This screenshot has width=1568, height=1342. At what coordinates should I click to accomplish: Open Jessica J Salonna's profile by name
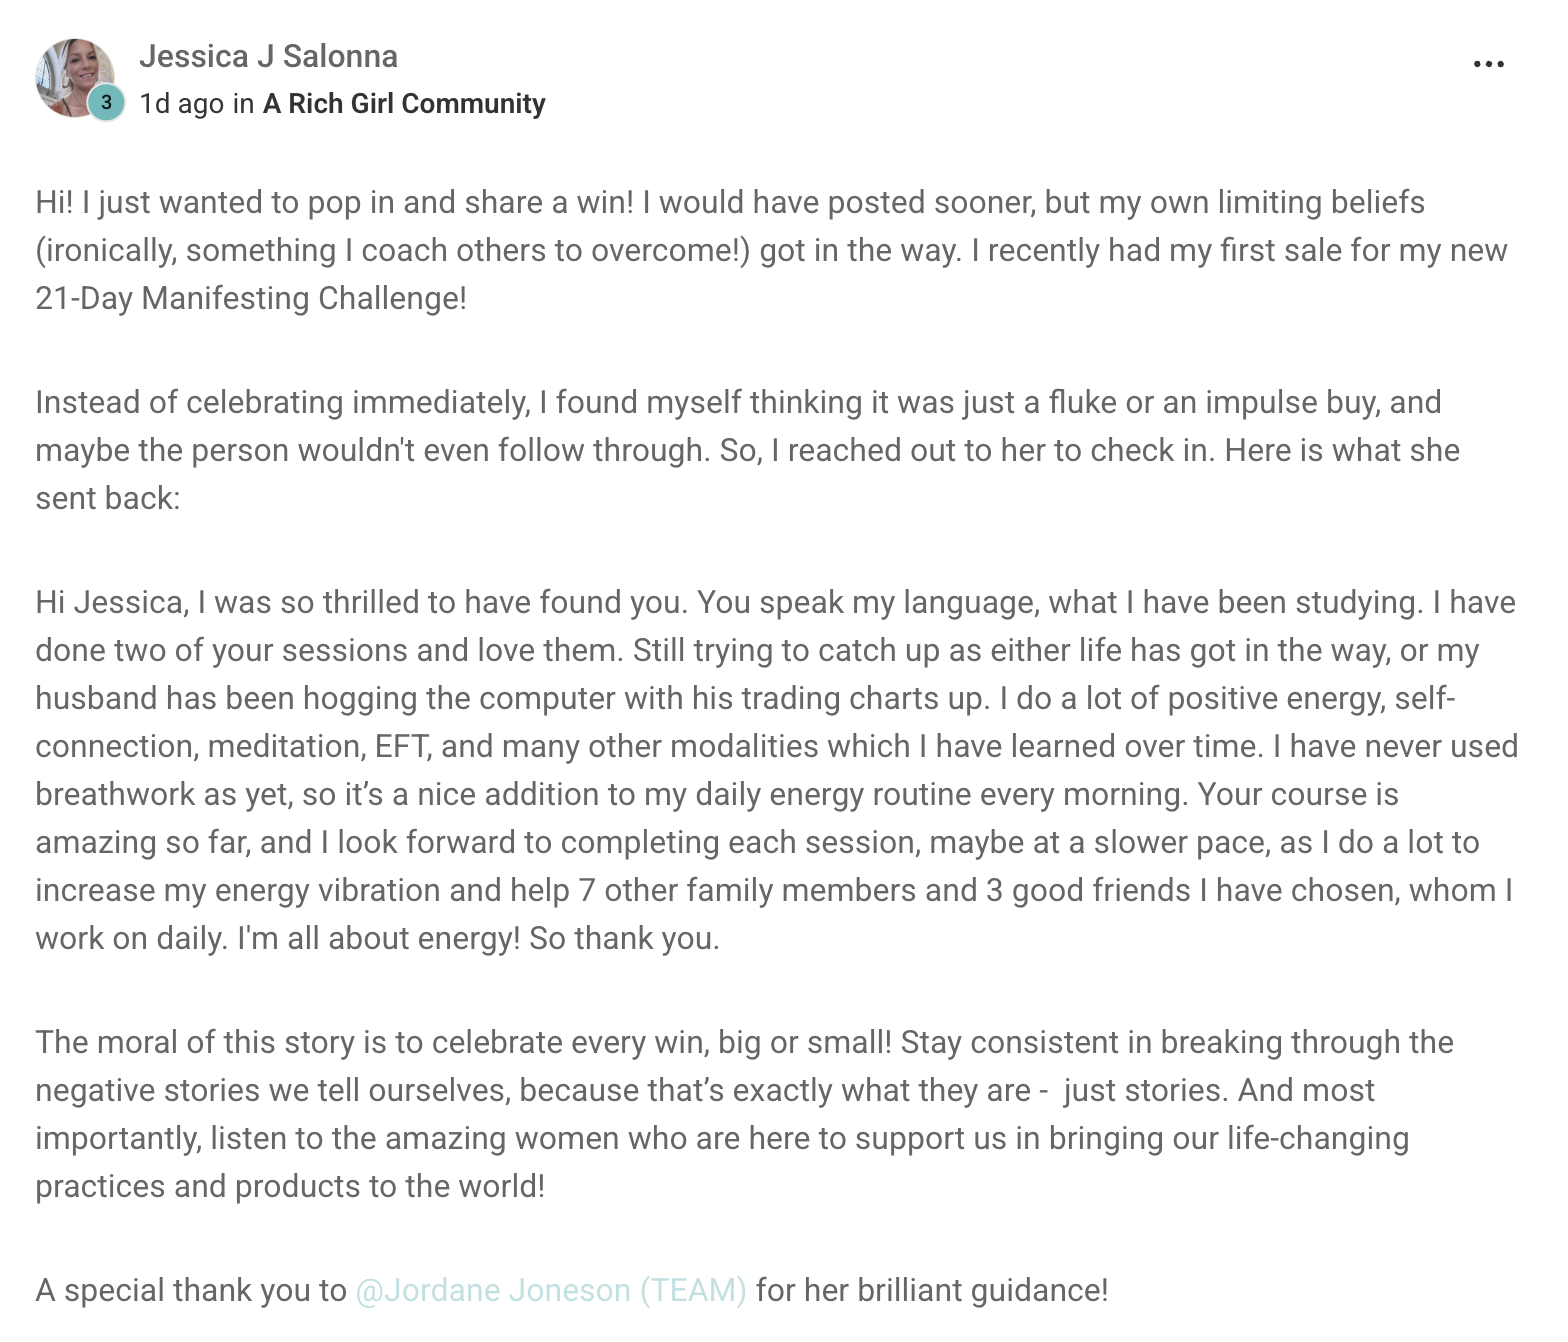(x=268, y=56)
